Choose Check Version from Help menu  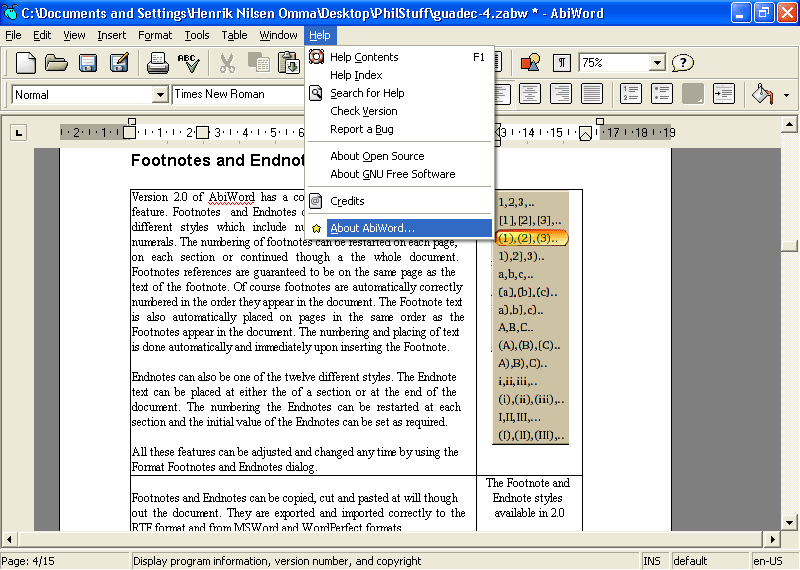(364, 111)
